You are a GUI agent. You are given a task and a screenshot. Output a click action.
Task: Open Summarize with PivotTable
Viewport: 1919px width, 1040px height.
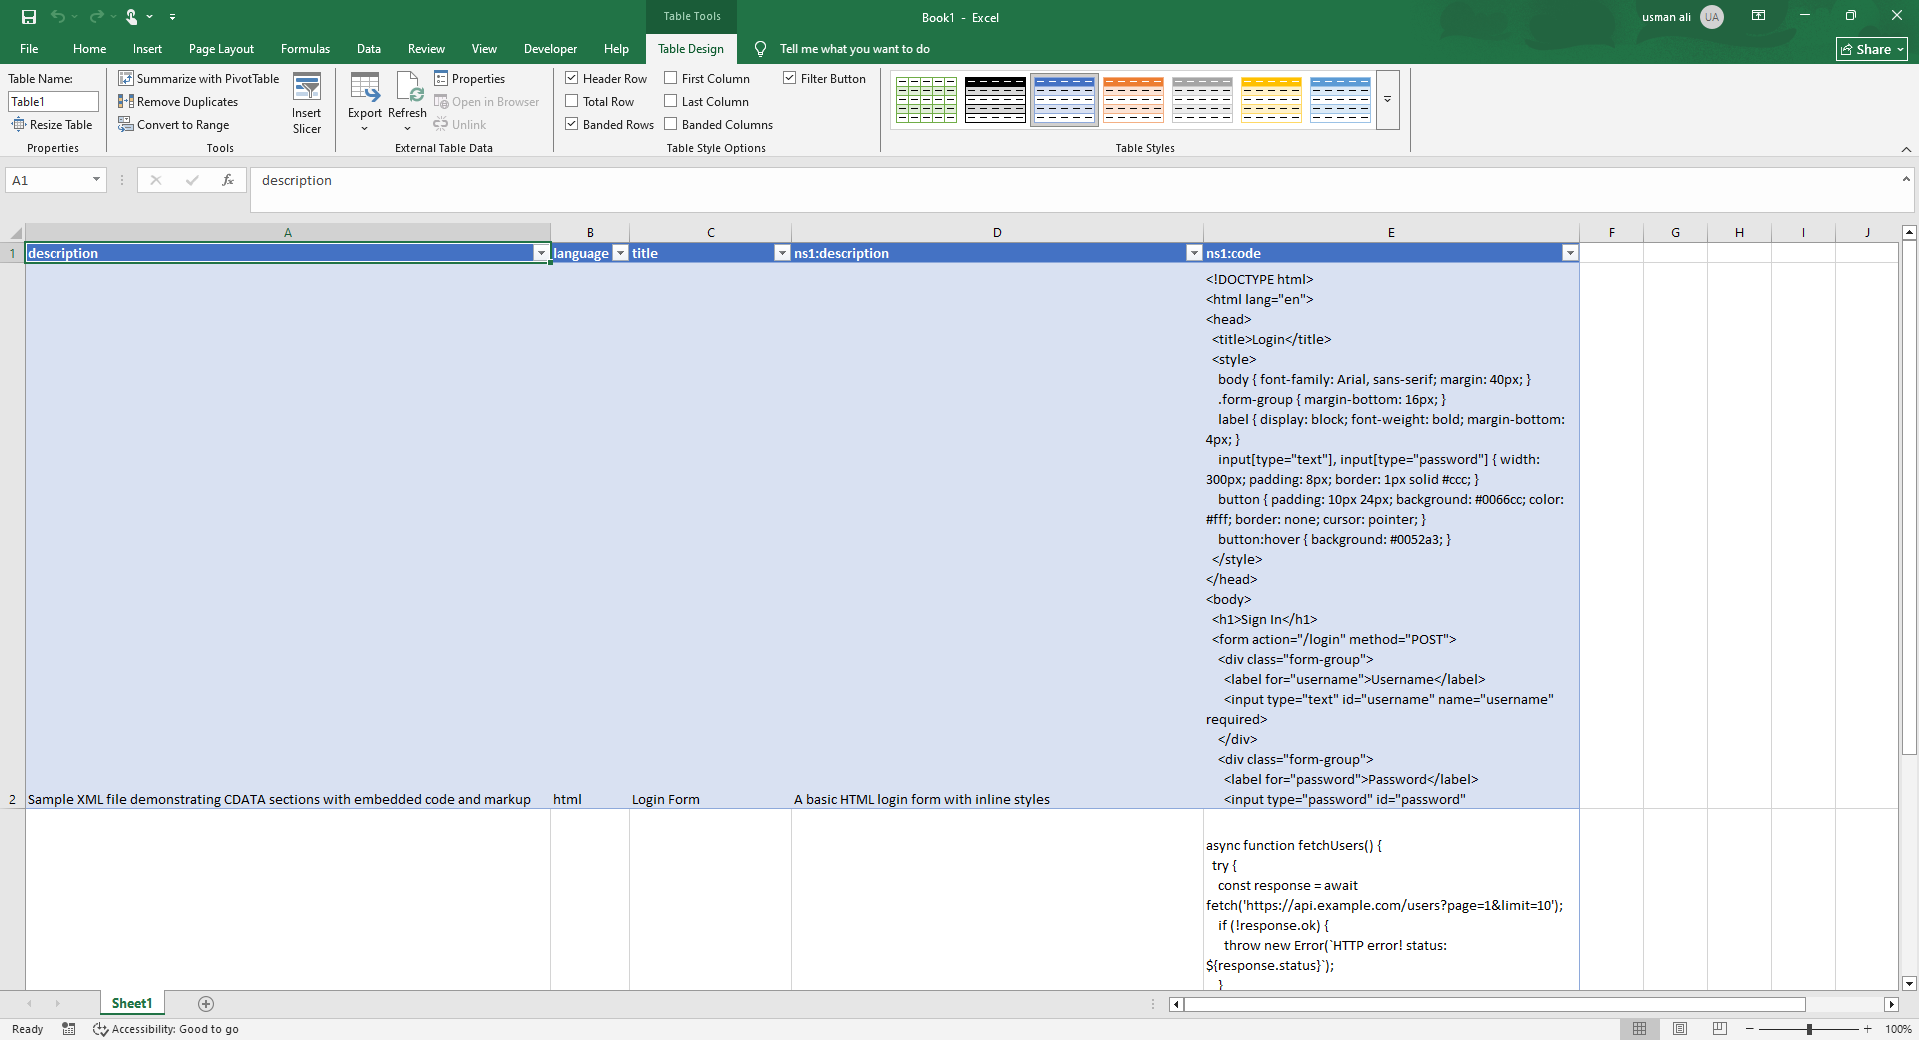tap(199, 79)
